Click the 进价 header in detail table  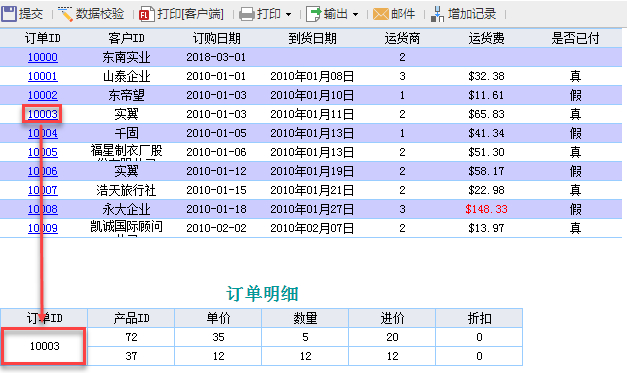(x=392, y=318)
